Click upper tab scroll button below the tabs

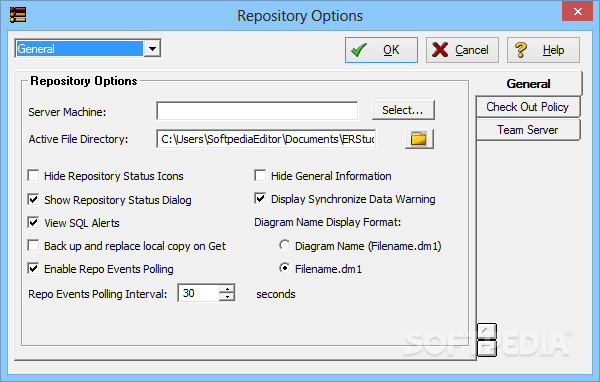(487, 331)
